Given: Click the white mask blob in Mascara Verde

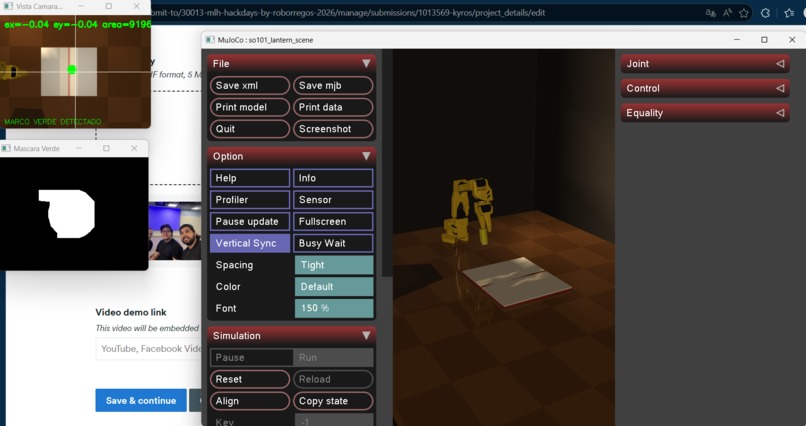Looking at the screenshot, I should pyautogui.click(x=67, y=213).
